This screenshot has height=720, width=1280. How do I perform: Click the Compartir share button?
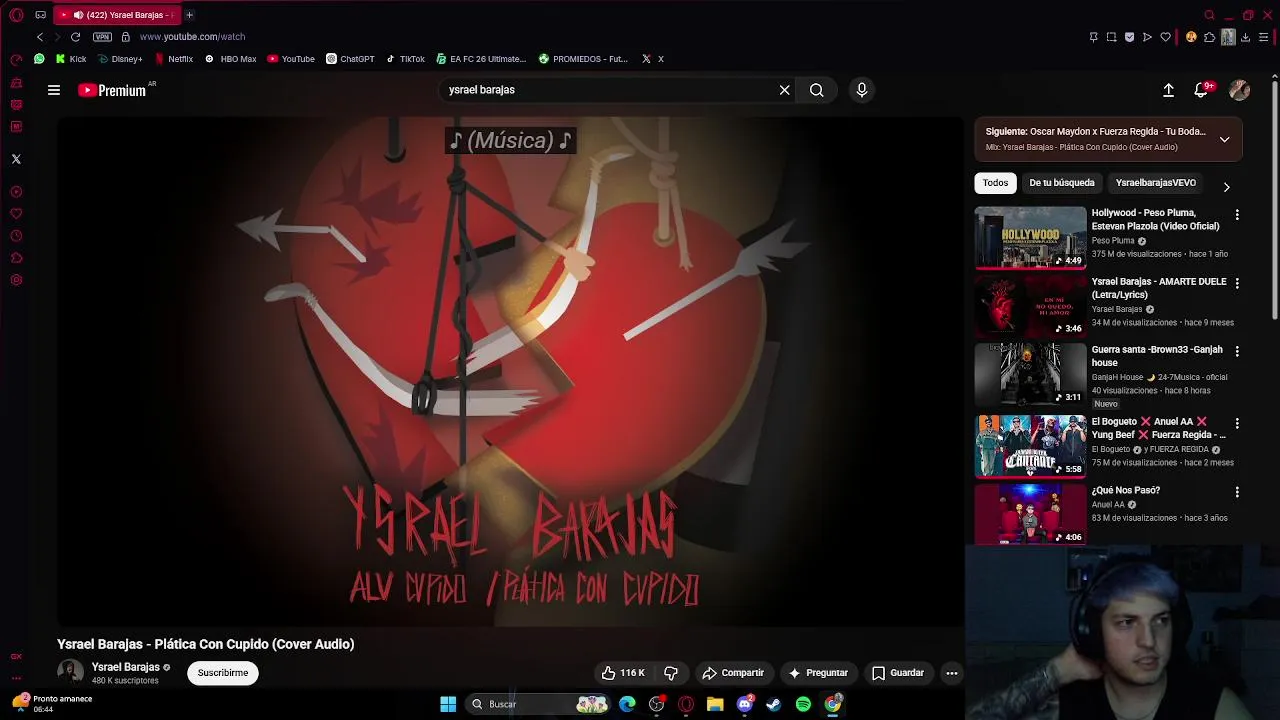point(733,673)
